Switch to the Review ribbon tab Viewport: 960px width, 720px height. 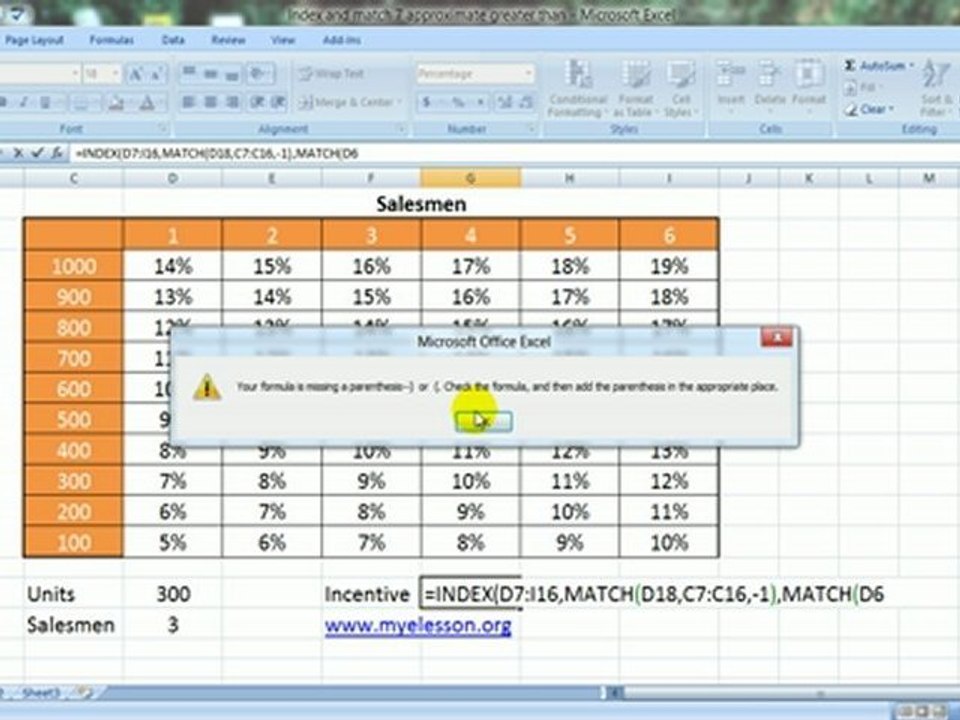click(228, 40)
